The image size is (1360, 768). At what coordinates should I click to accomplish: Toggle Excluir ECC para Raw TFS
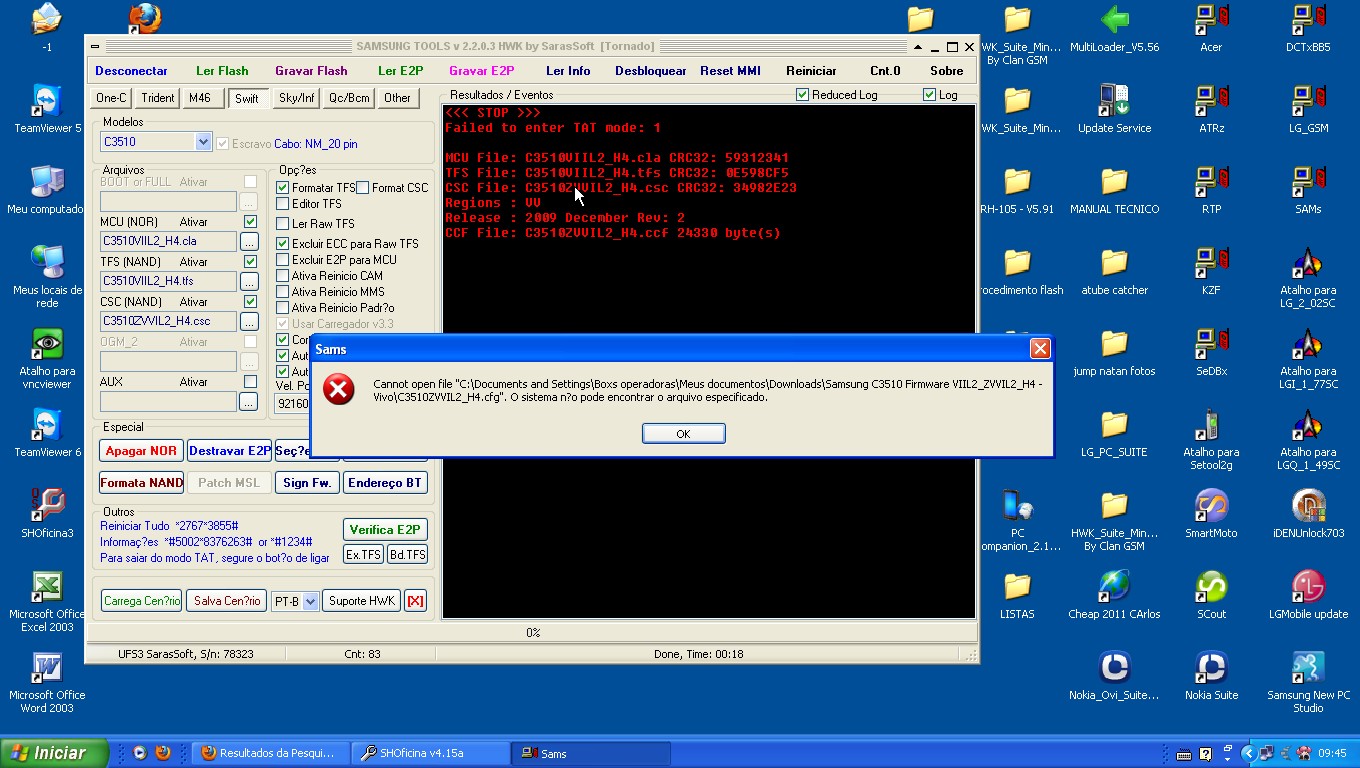click(283, 244)
